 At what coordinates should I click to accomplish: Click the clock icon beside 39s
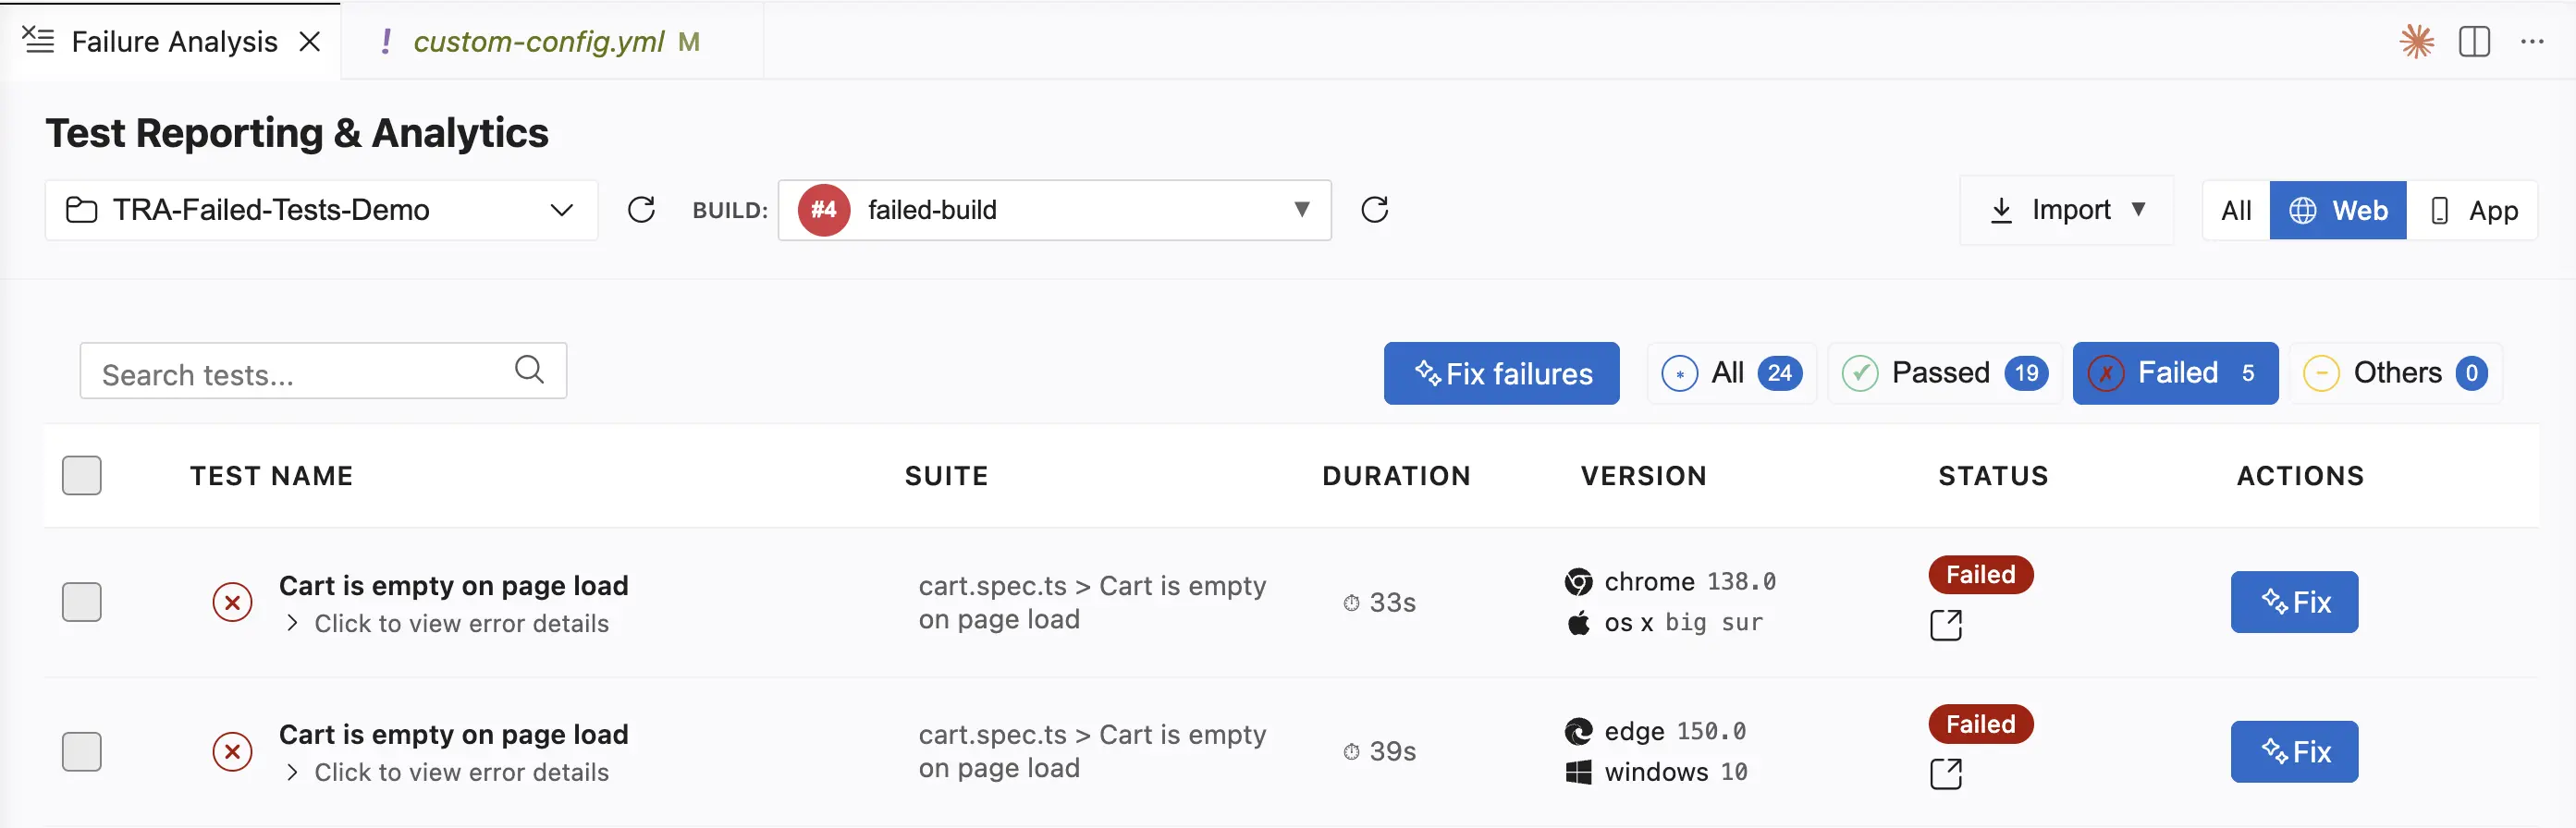[1351, 752]
